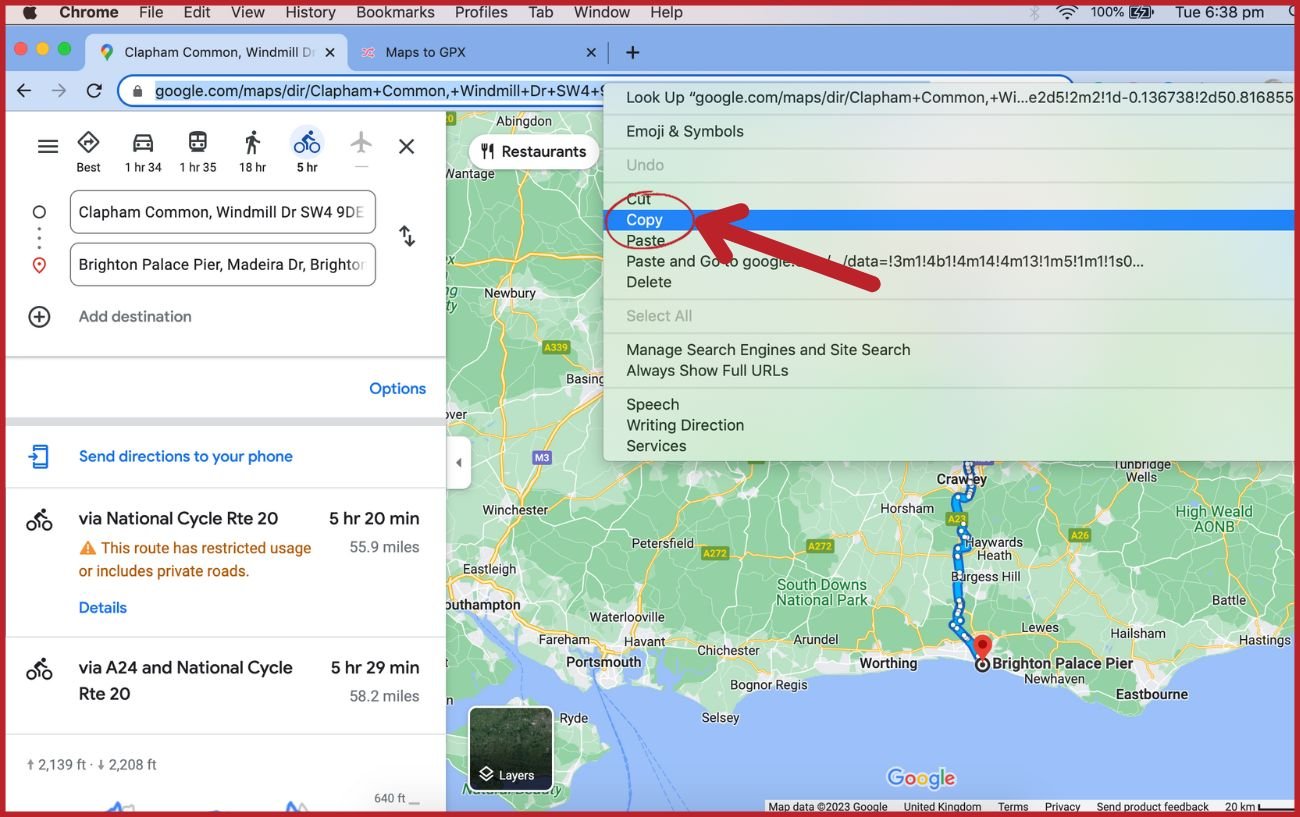Viewport: 1300px width, 817px height.
Task: Click the Clapham Common starting point field
Action: [x=222, y=212]
